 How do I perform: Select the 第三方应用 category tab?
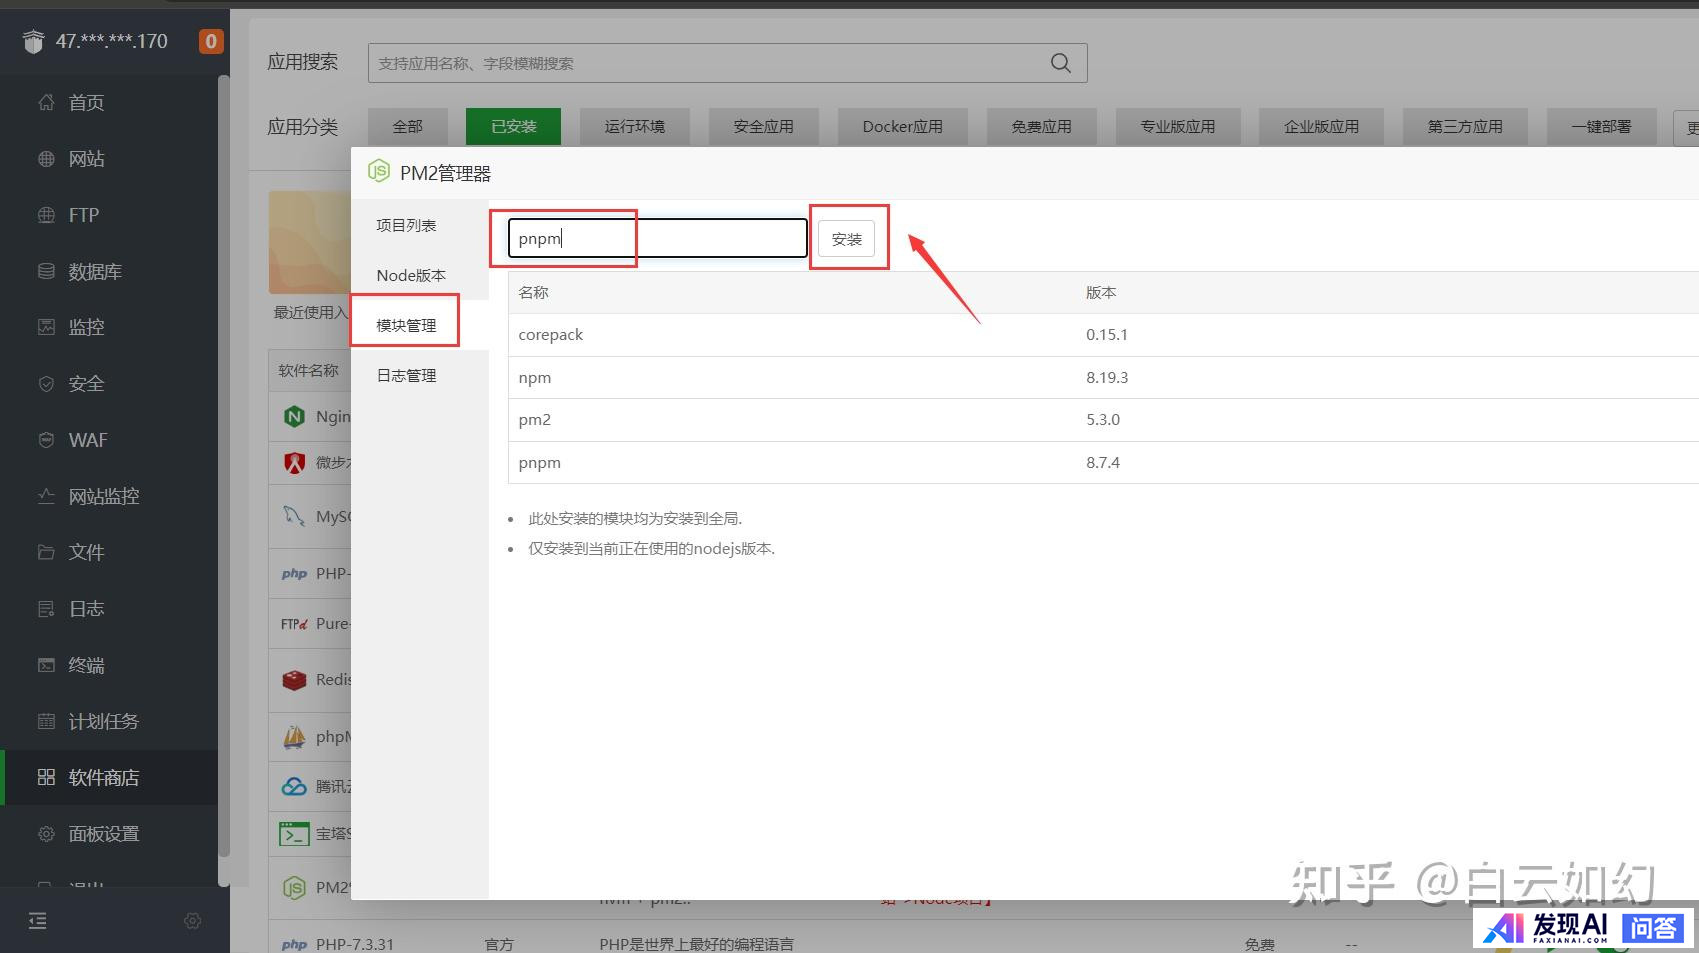click(1465, 127)
